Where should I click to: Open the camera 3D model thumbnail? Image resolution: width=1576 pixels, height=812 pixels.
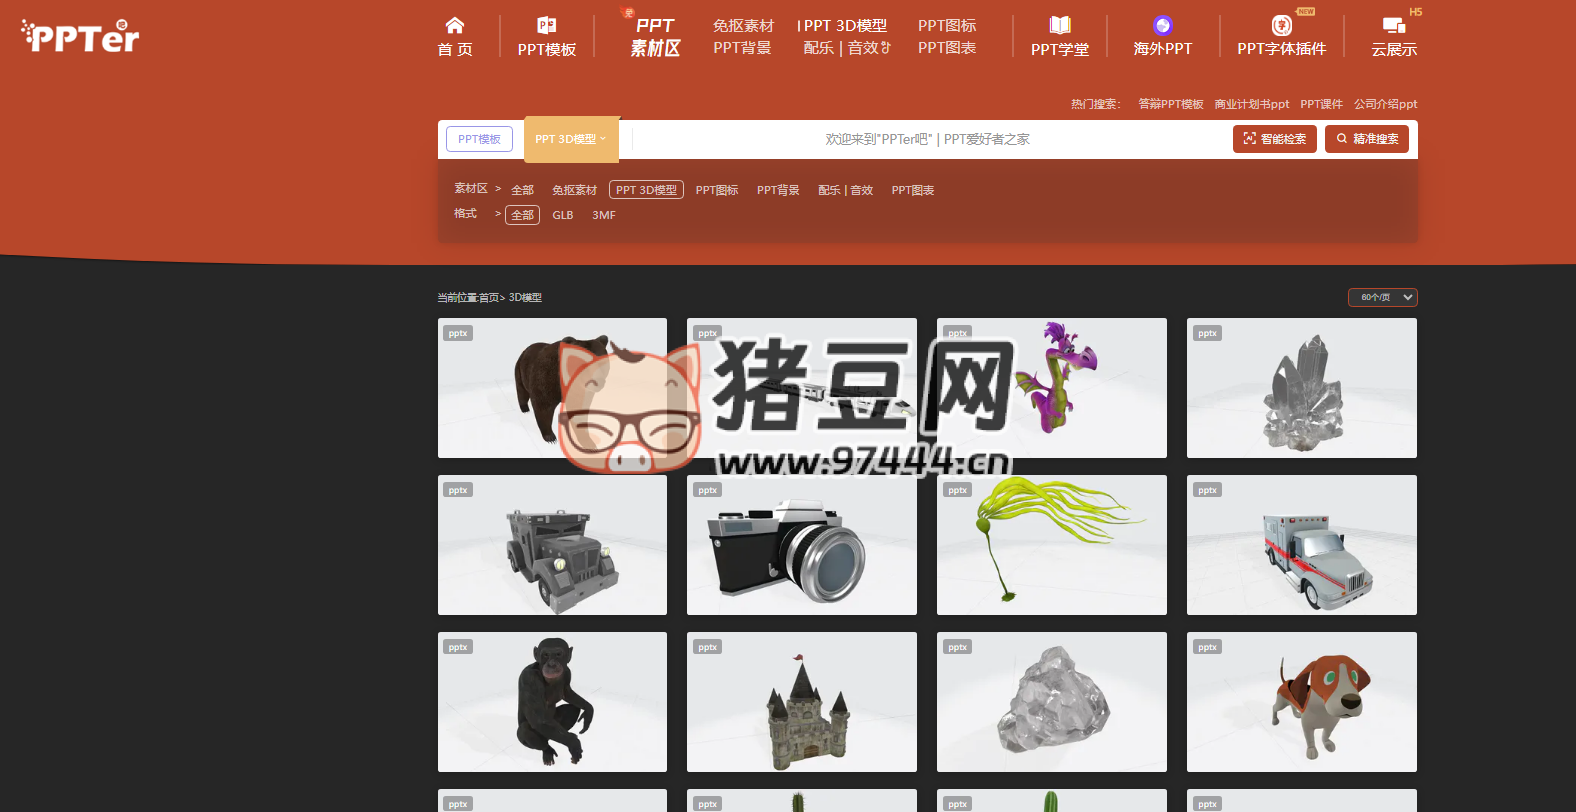802,545
